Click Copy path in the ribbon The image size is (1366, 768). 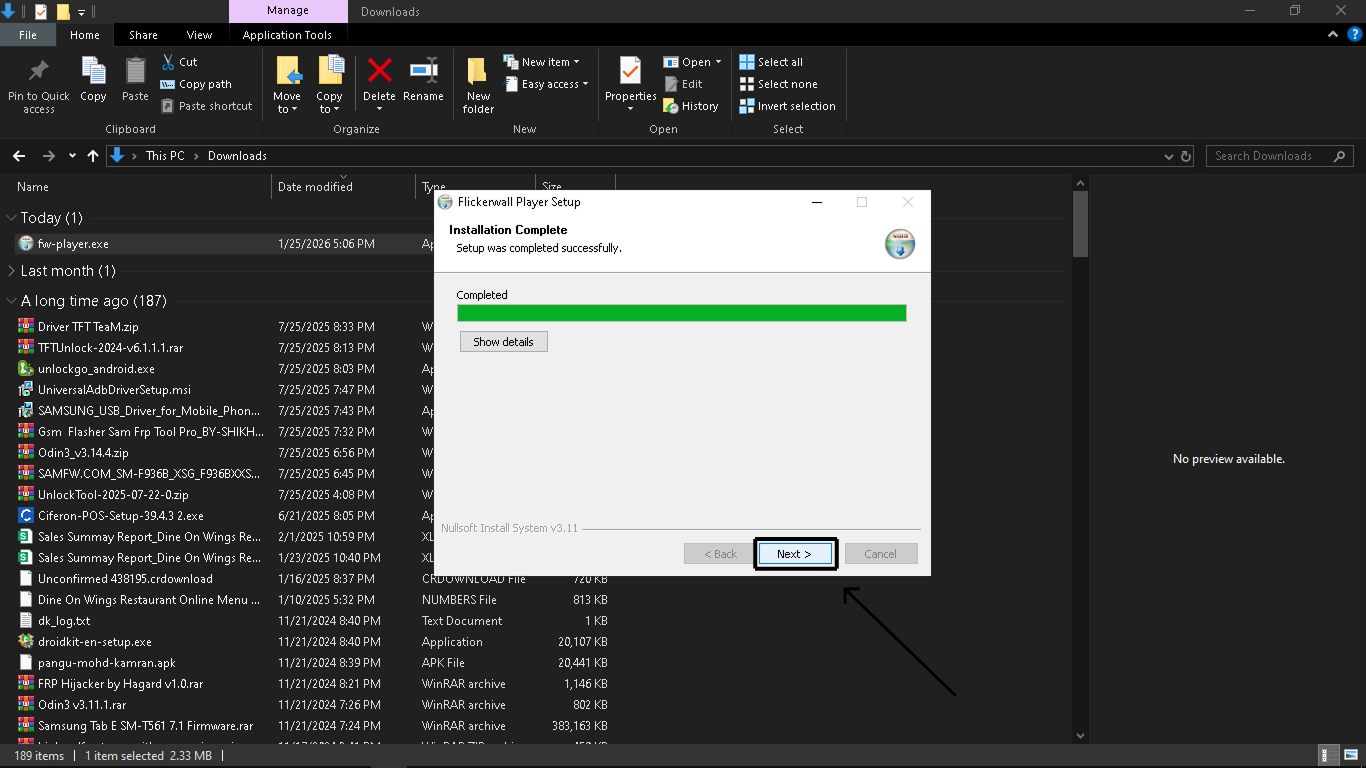click(196, 84)
